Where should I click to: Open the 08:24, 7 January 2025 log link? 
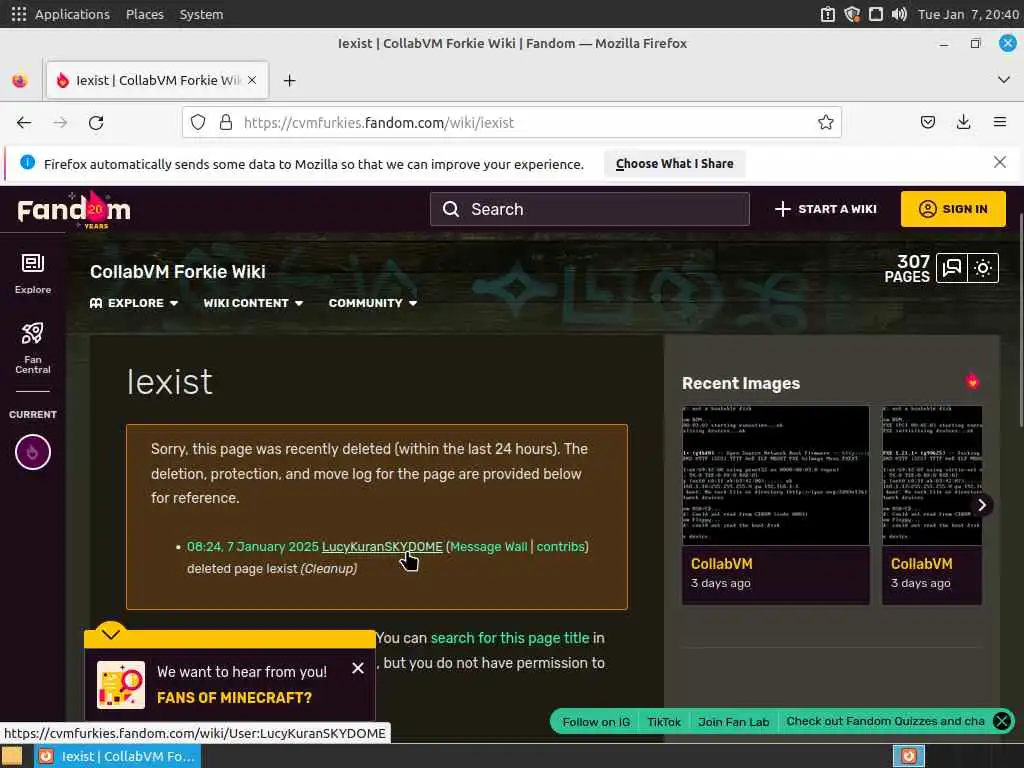coord(253,547)
